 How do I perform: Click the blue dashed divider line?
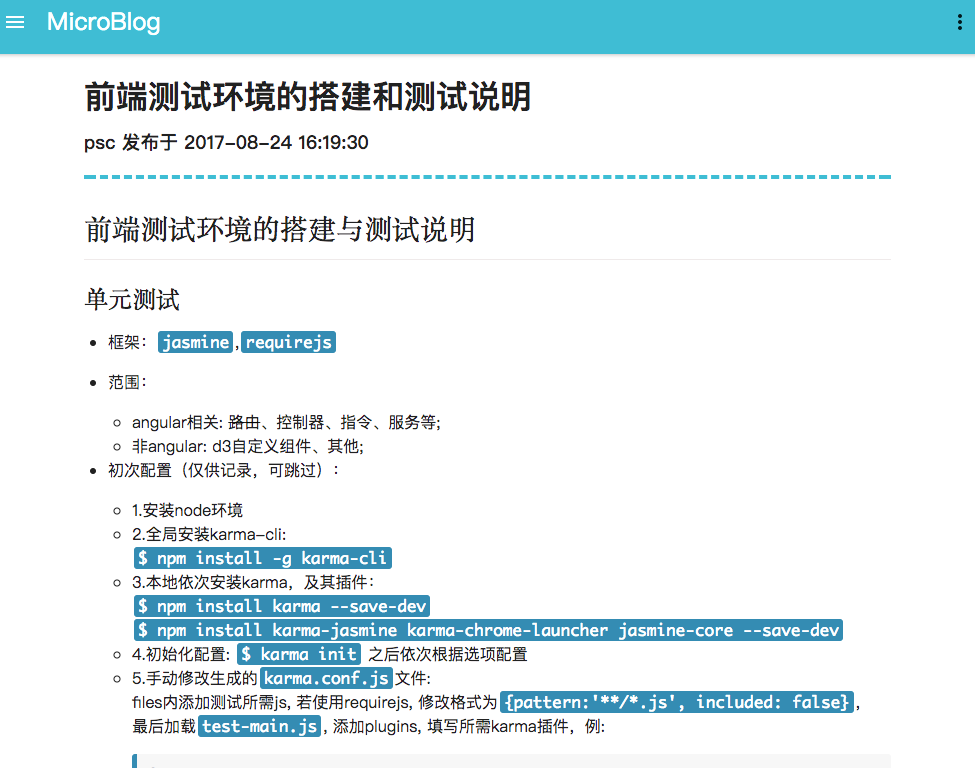coord(487,177)
